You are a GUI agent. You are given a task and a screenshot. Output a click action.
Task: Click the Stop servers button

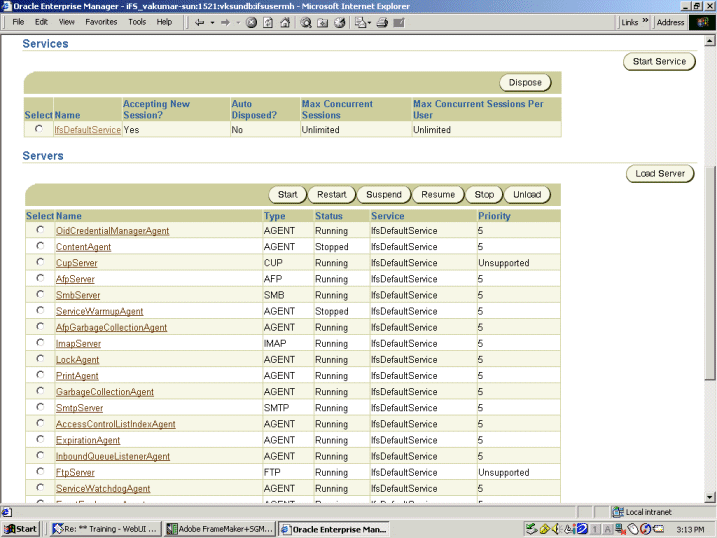click(x=484, y=195)
